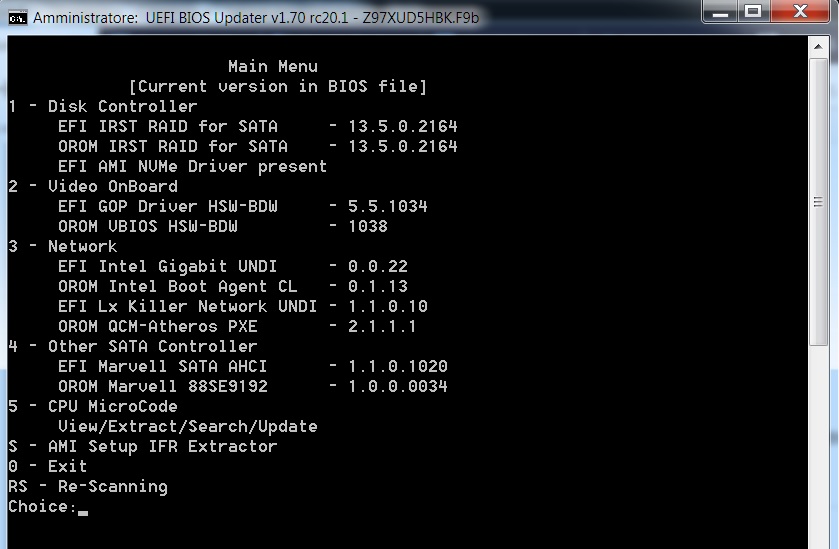Click 'EFI AMI NVMe Driver present' line
Screen dimensions: 839x549
pos(192,166)
